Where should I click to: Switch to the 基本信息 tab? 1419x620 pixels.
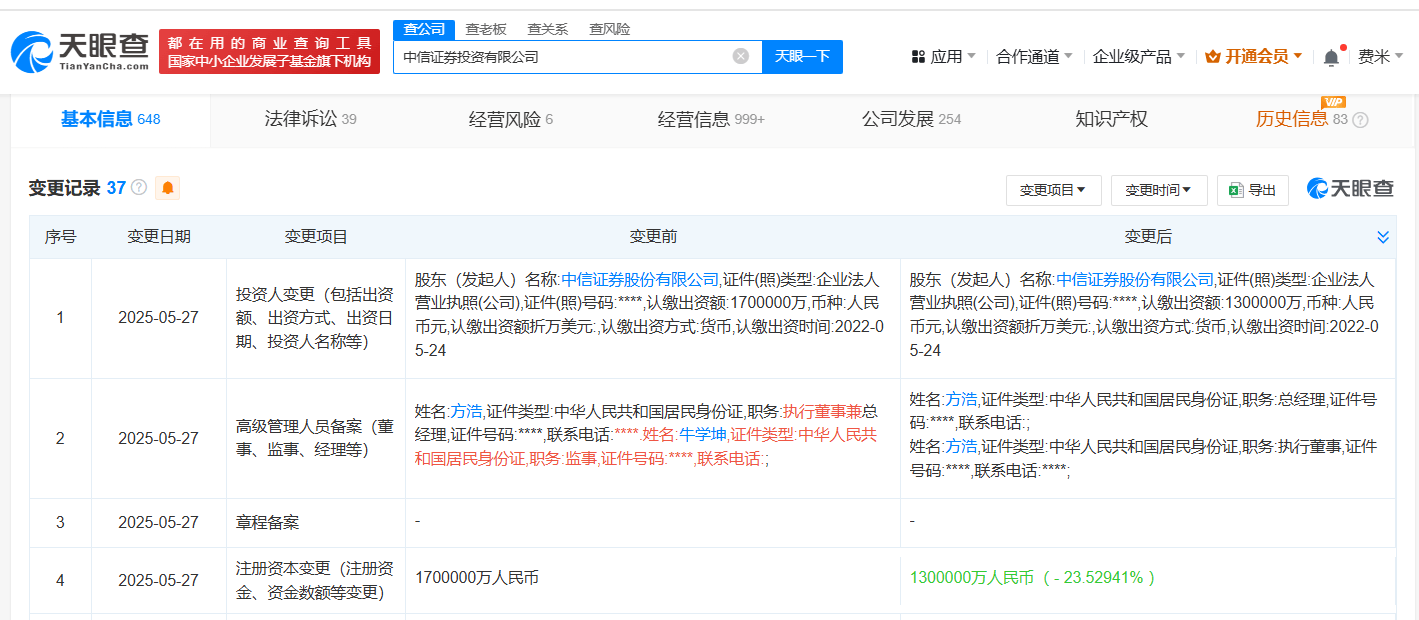110,120
